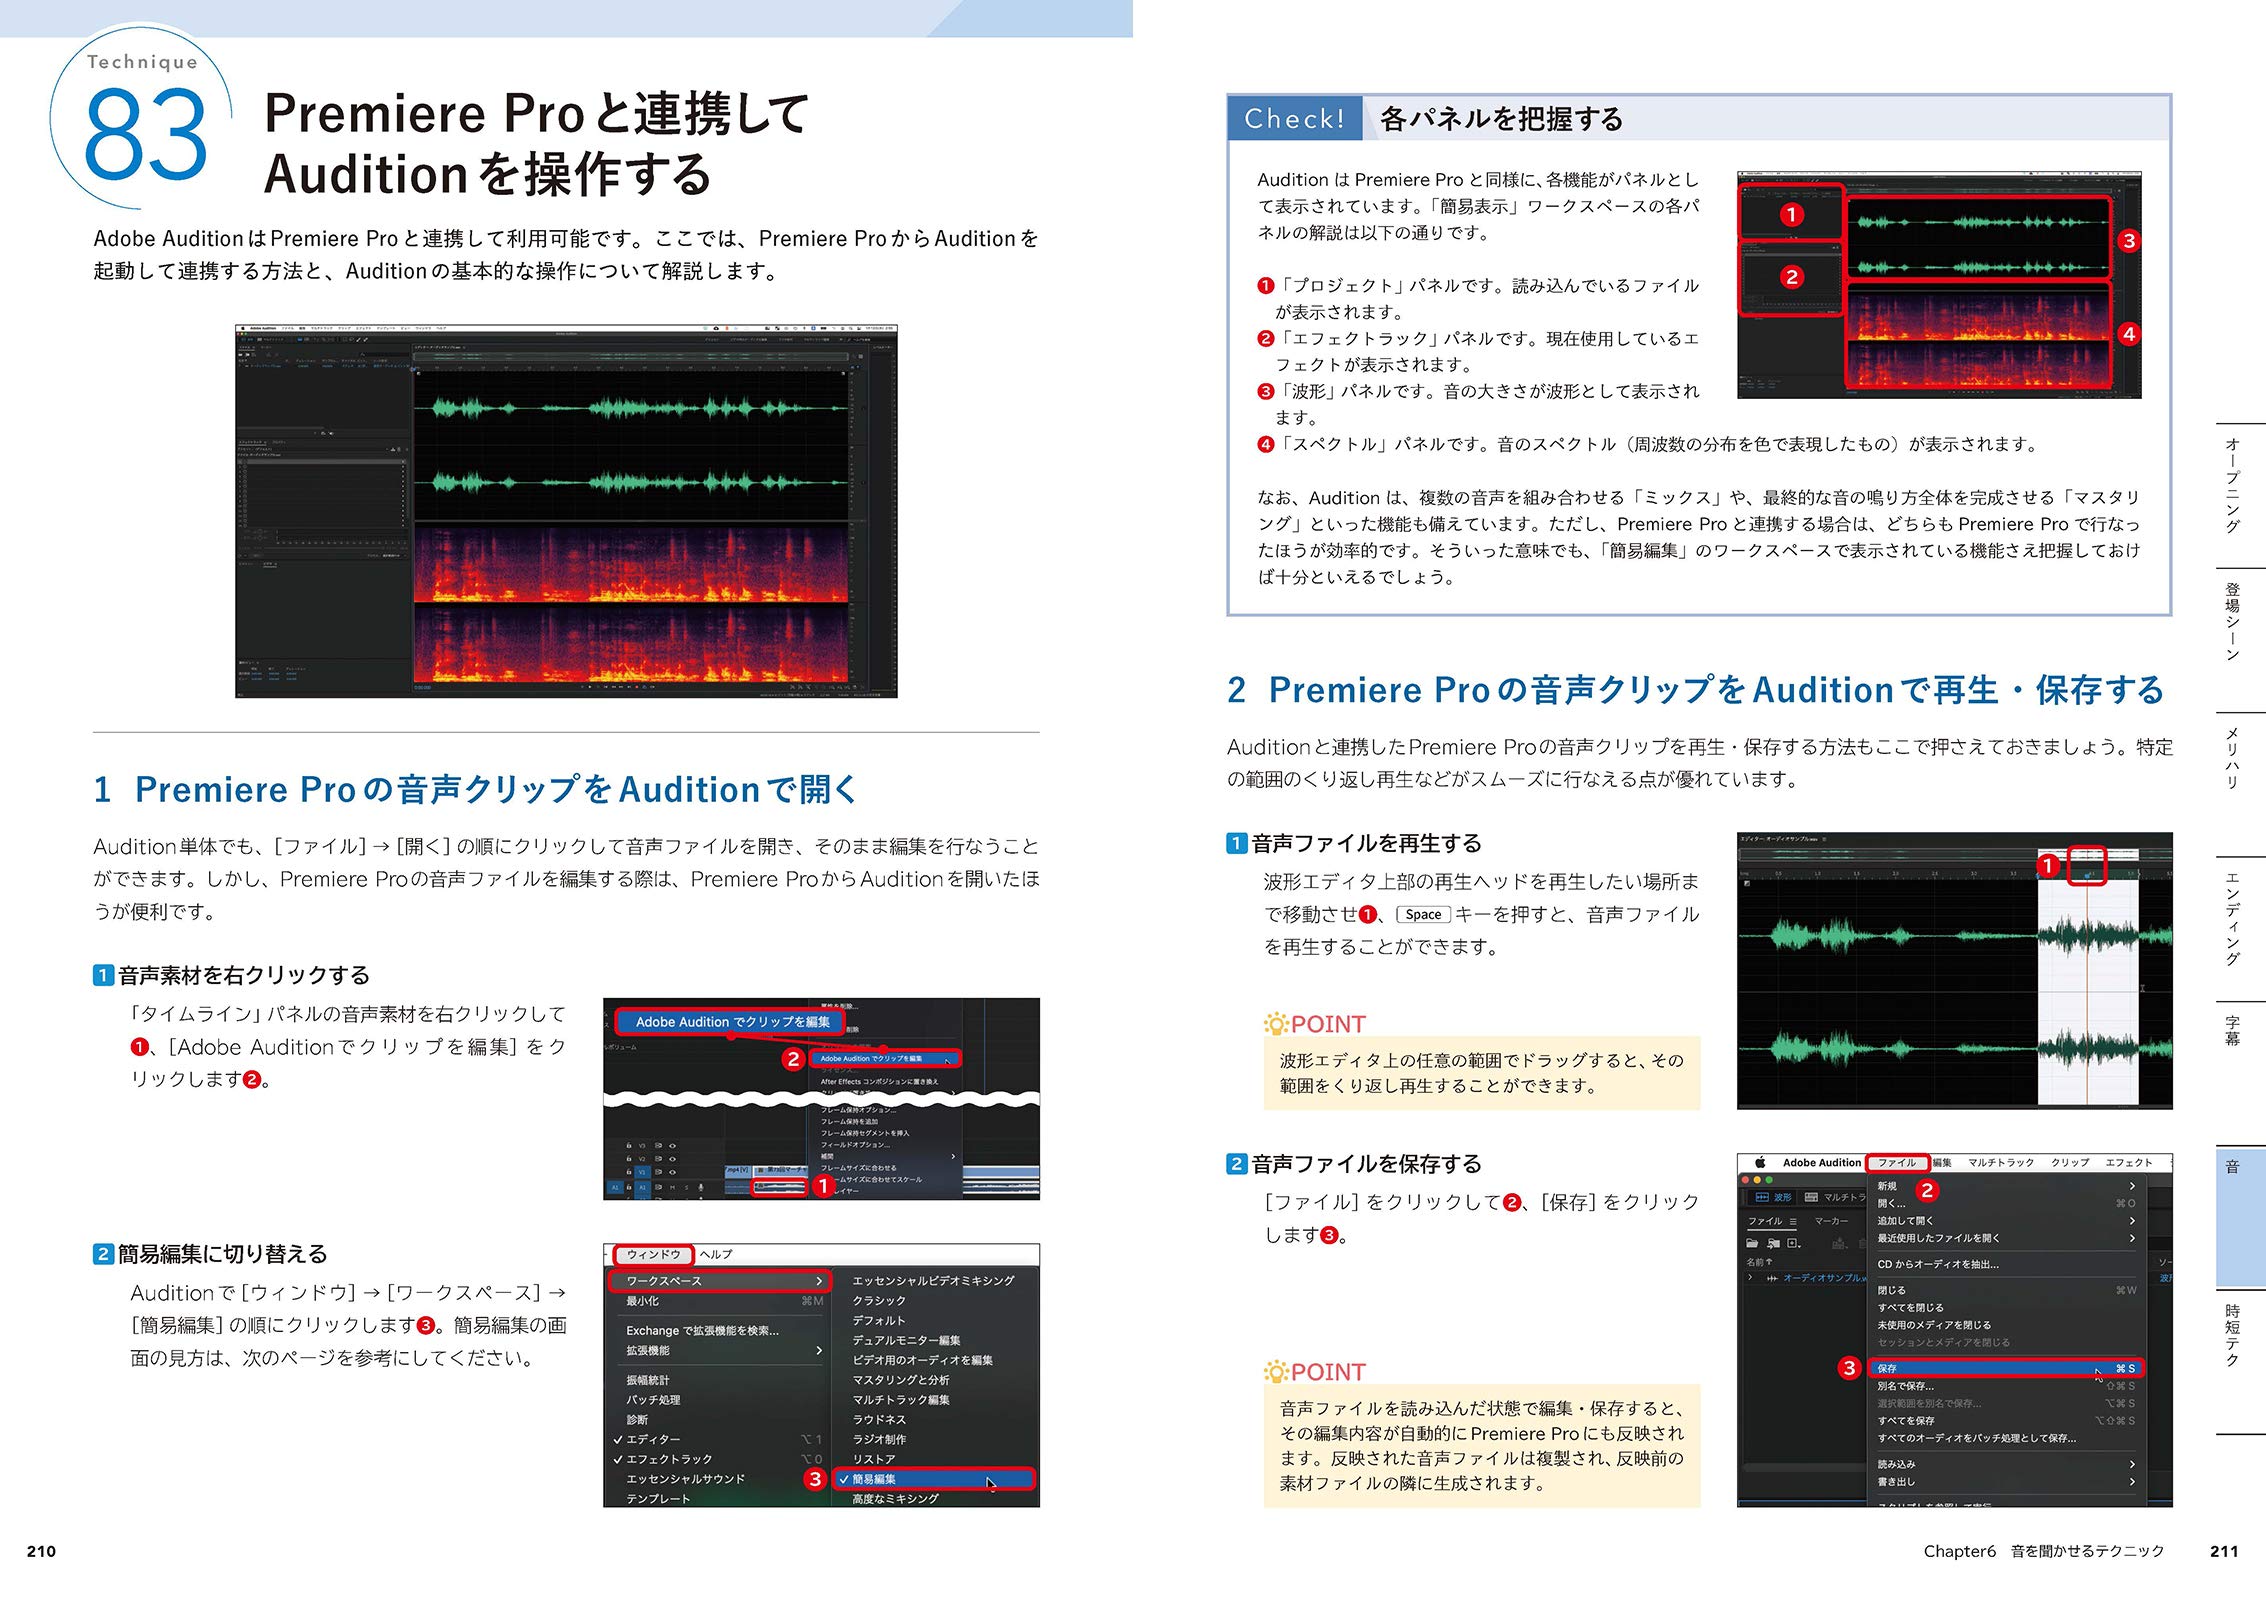Click the 名前 column header to sort

[1760, 1263]
